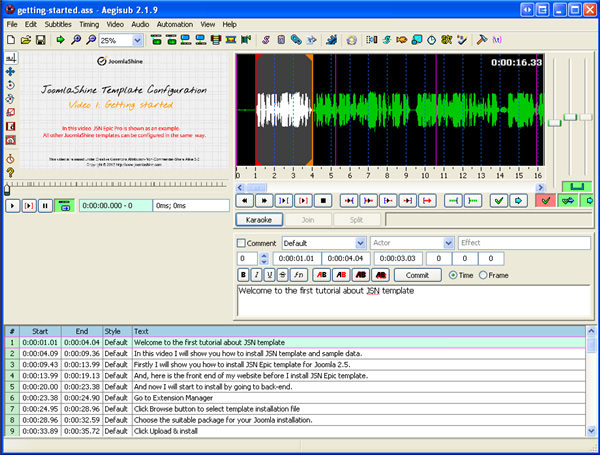Increase layer number with stepper
The image size is (600, 455).
click(264, 256)
